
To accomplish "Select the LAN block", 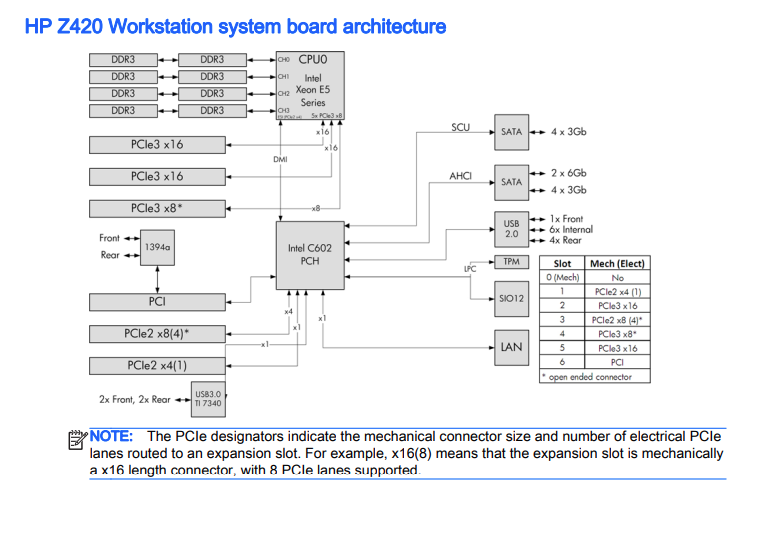I will pos(512,347).
